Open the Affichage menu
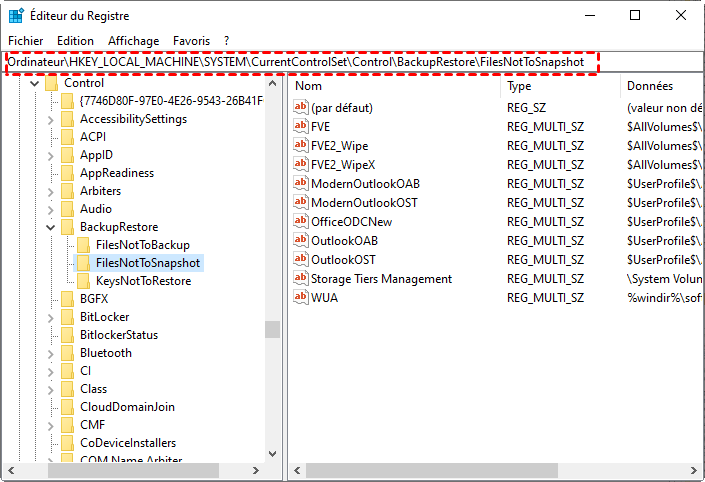This screenshot has width=705, height=482. click(x=134, y=41)
